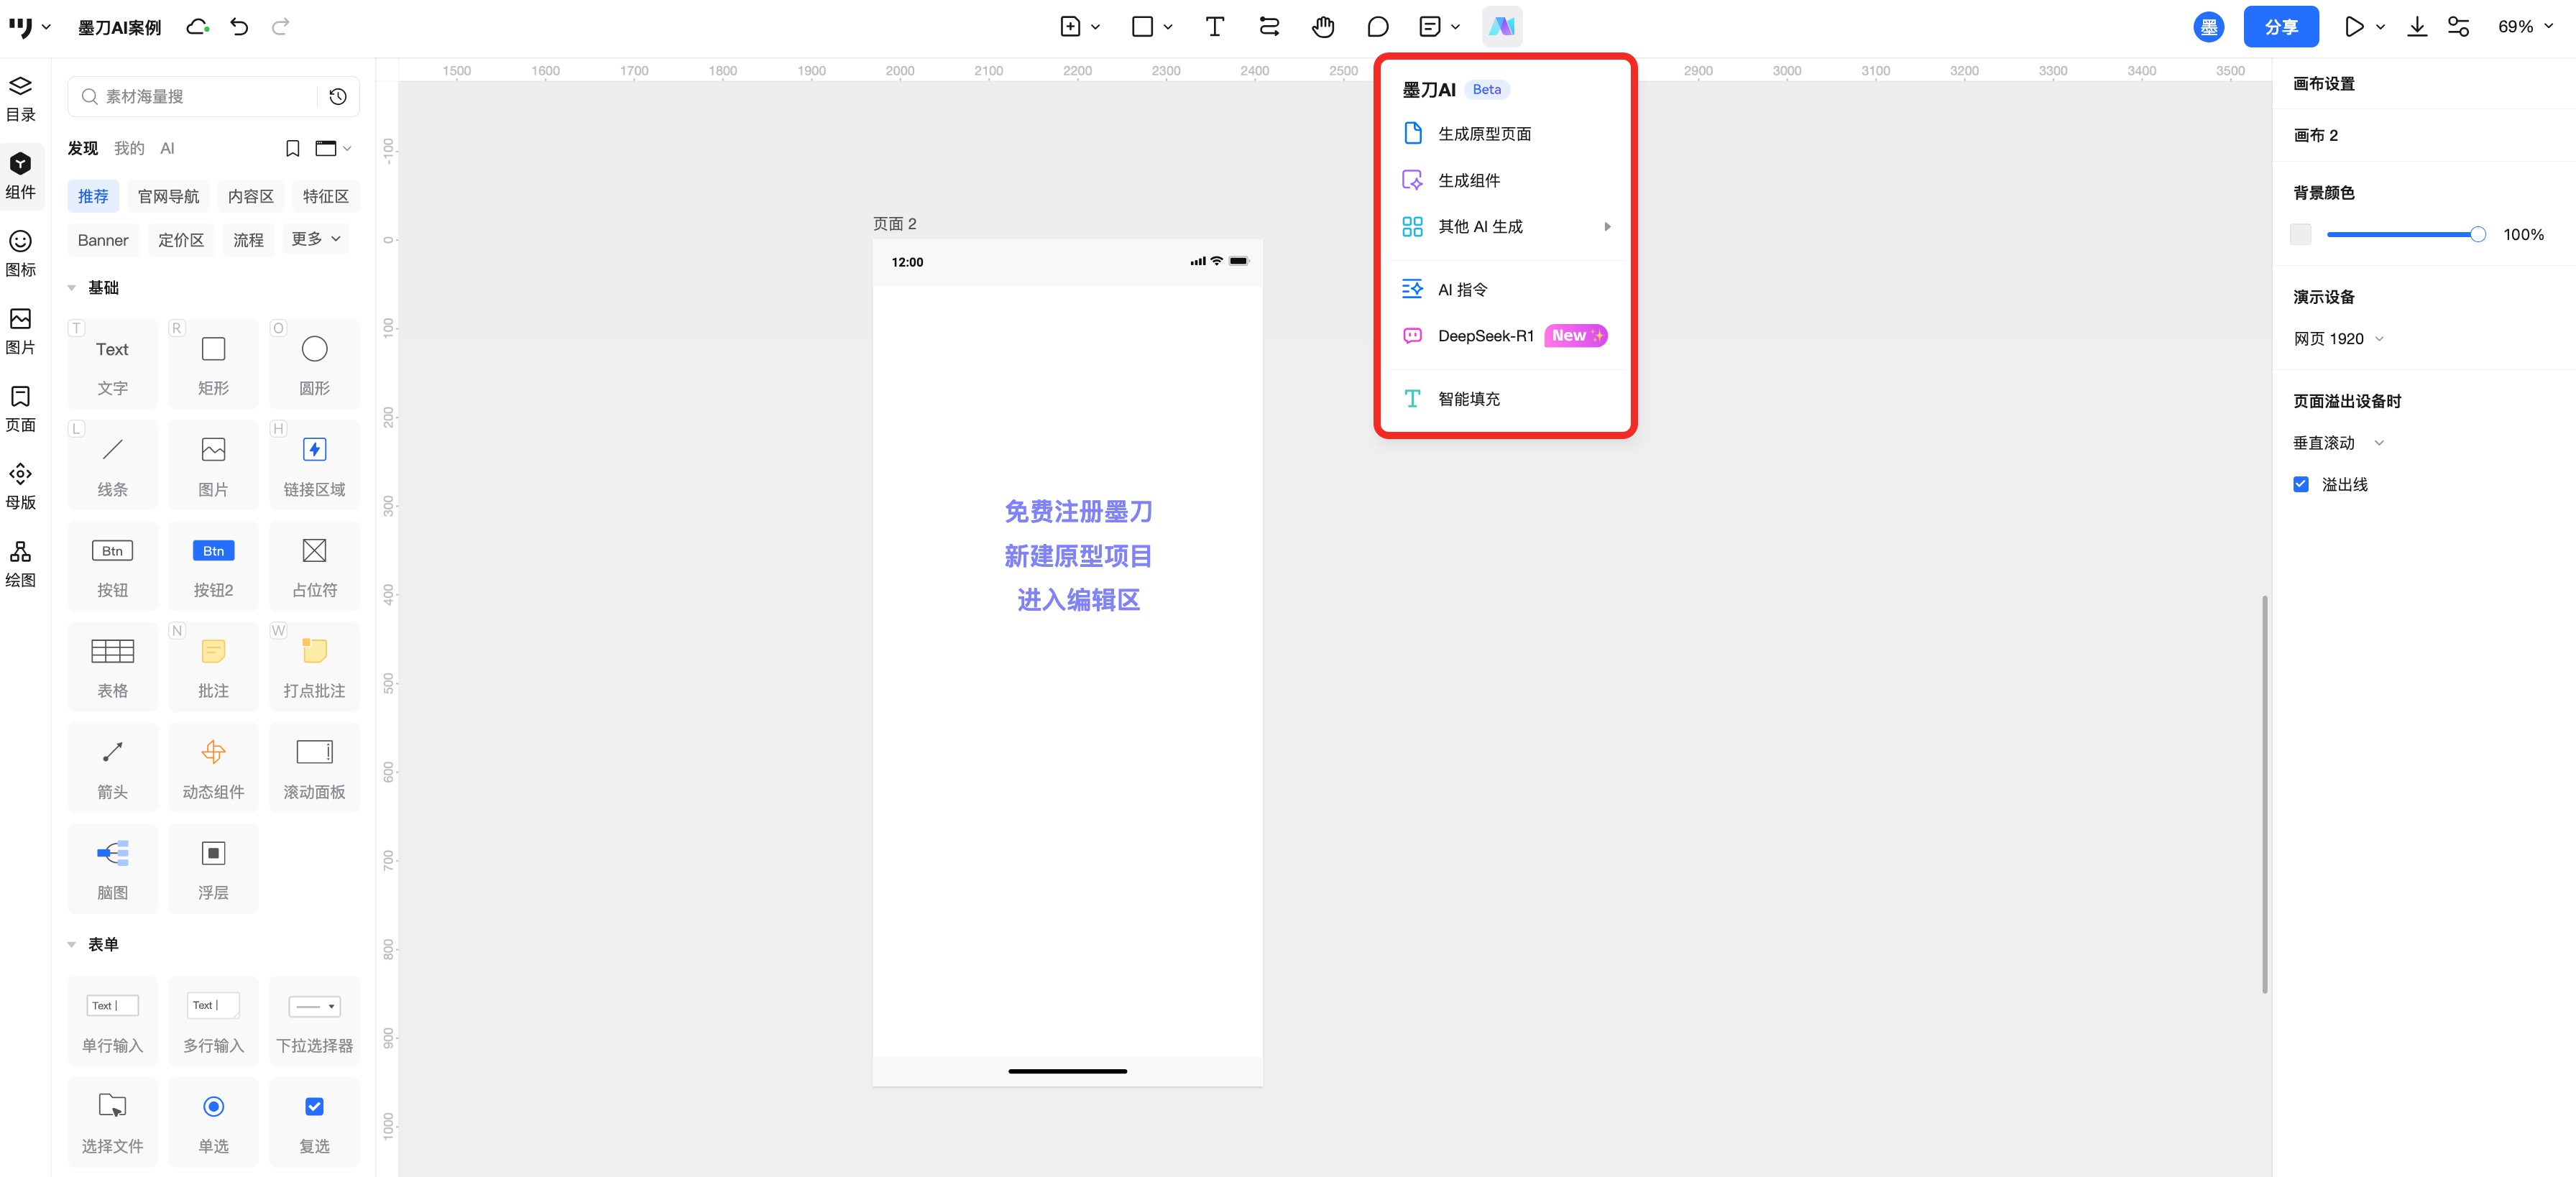The height and width of the screenshot is (1177, 2576).
Task: Click the background opacity slider handle
Action: coord(2477,235)
